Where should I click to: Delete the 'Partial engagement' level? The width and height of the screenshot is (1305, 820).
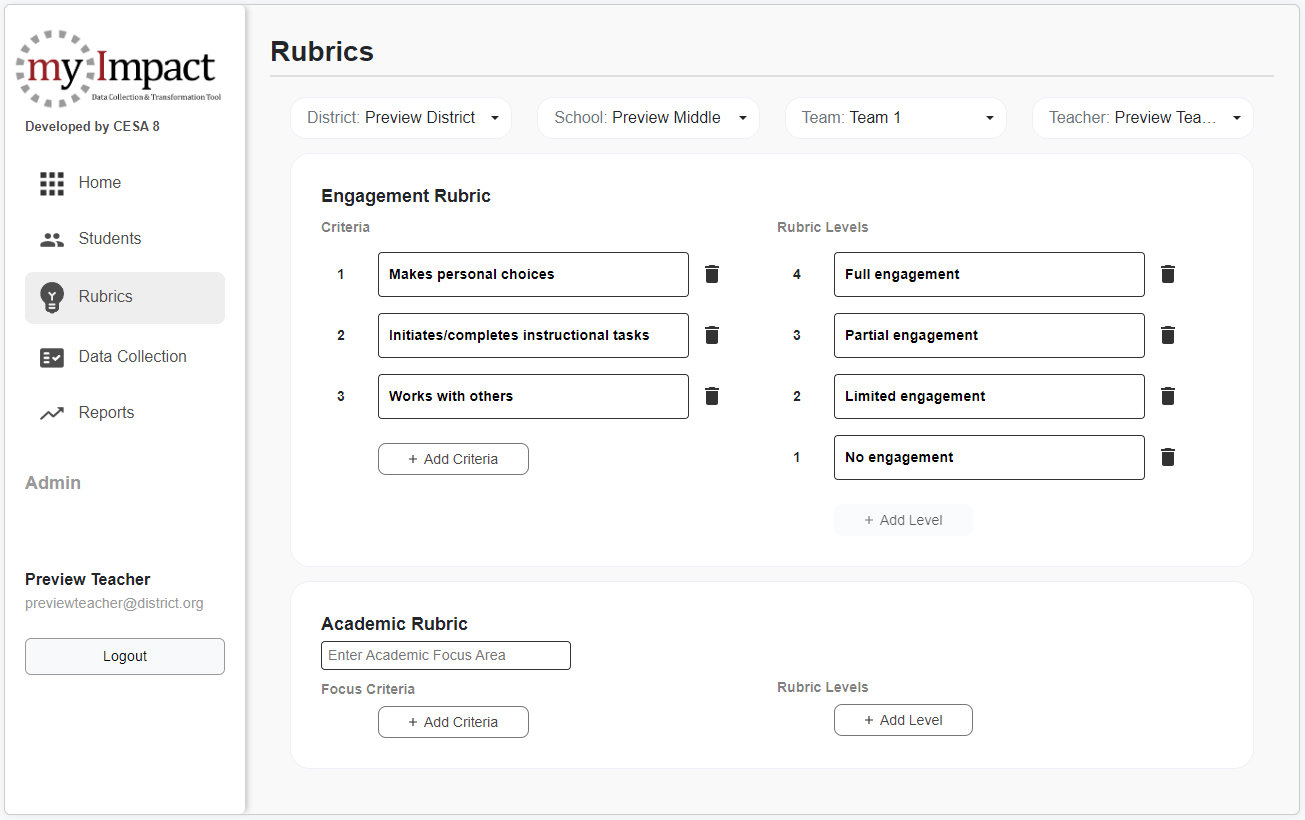1168,335
